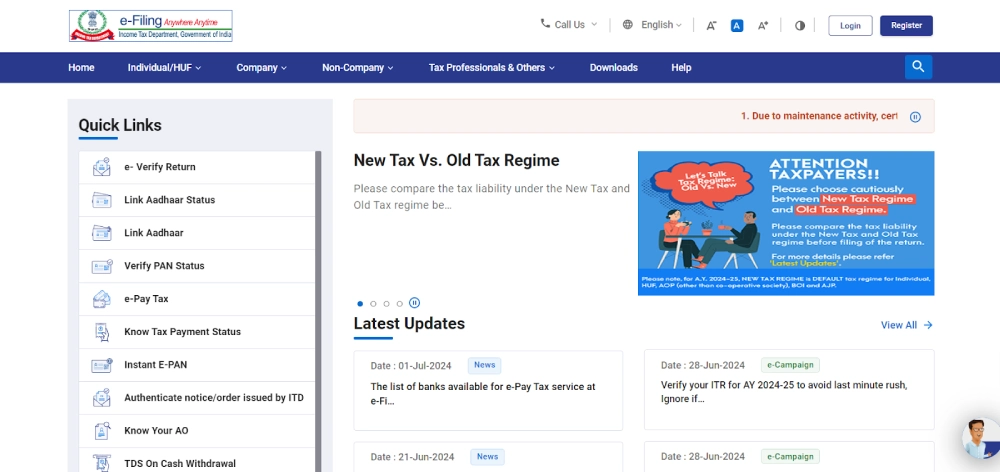Increase font size with A+ icon

click(x=763, y=26)
